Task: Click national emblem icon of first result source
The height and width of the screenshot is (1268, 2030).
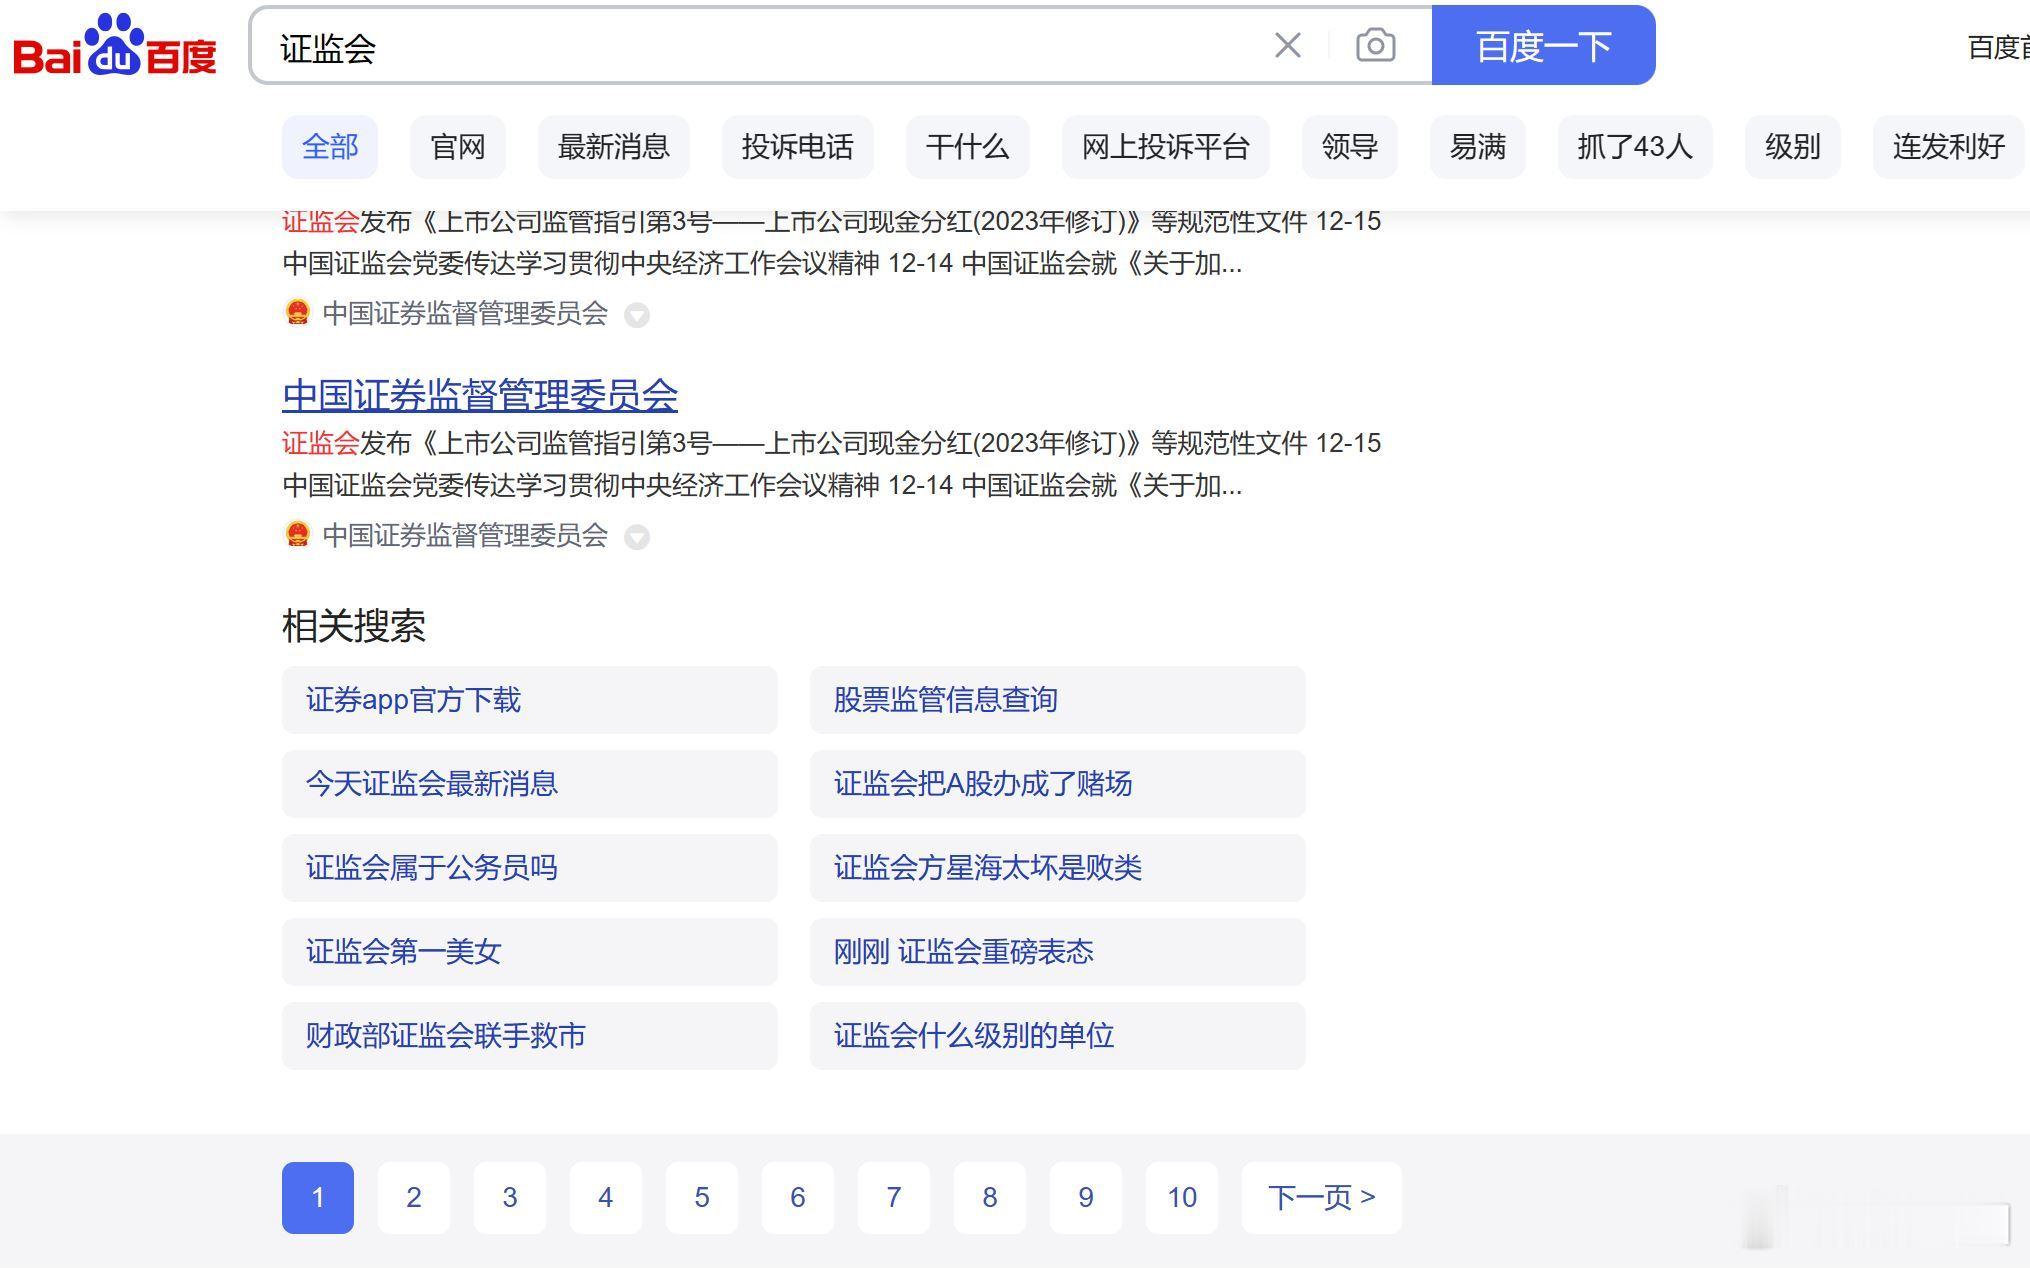Action: coord(297,312)
